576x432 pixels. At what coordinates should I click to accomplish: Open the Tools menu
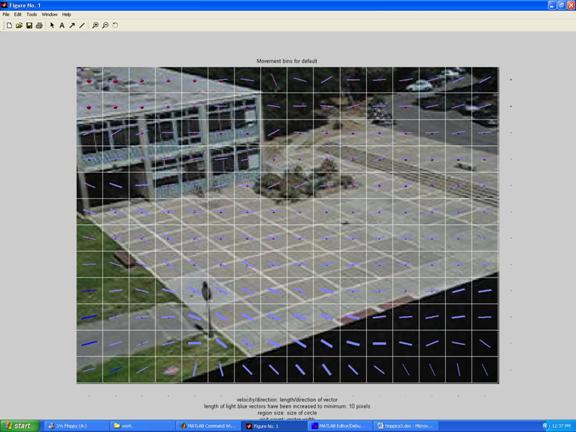tap(32, 14)
